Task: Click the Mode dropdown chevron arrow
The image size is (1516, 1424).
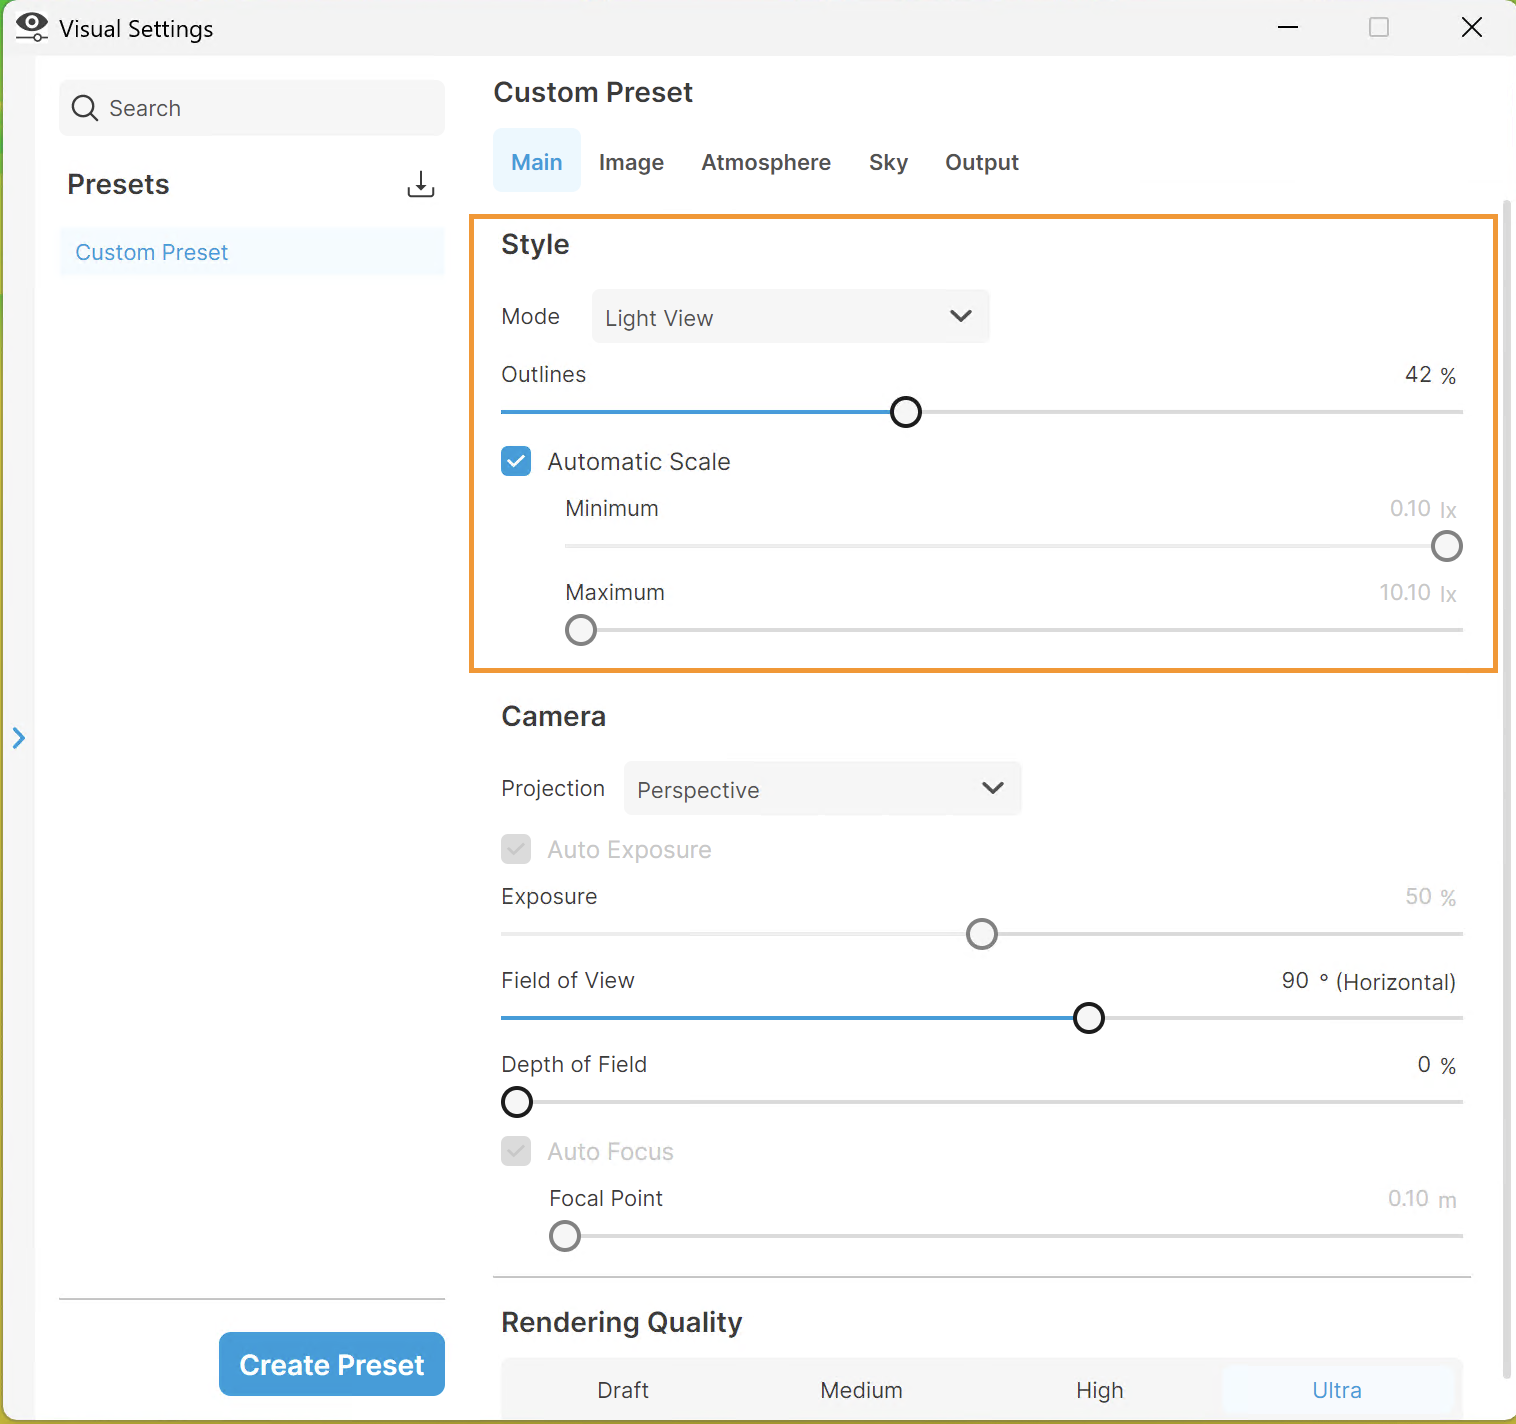Action: pos(961,316)
